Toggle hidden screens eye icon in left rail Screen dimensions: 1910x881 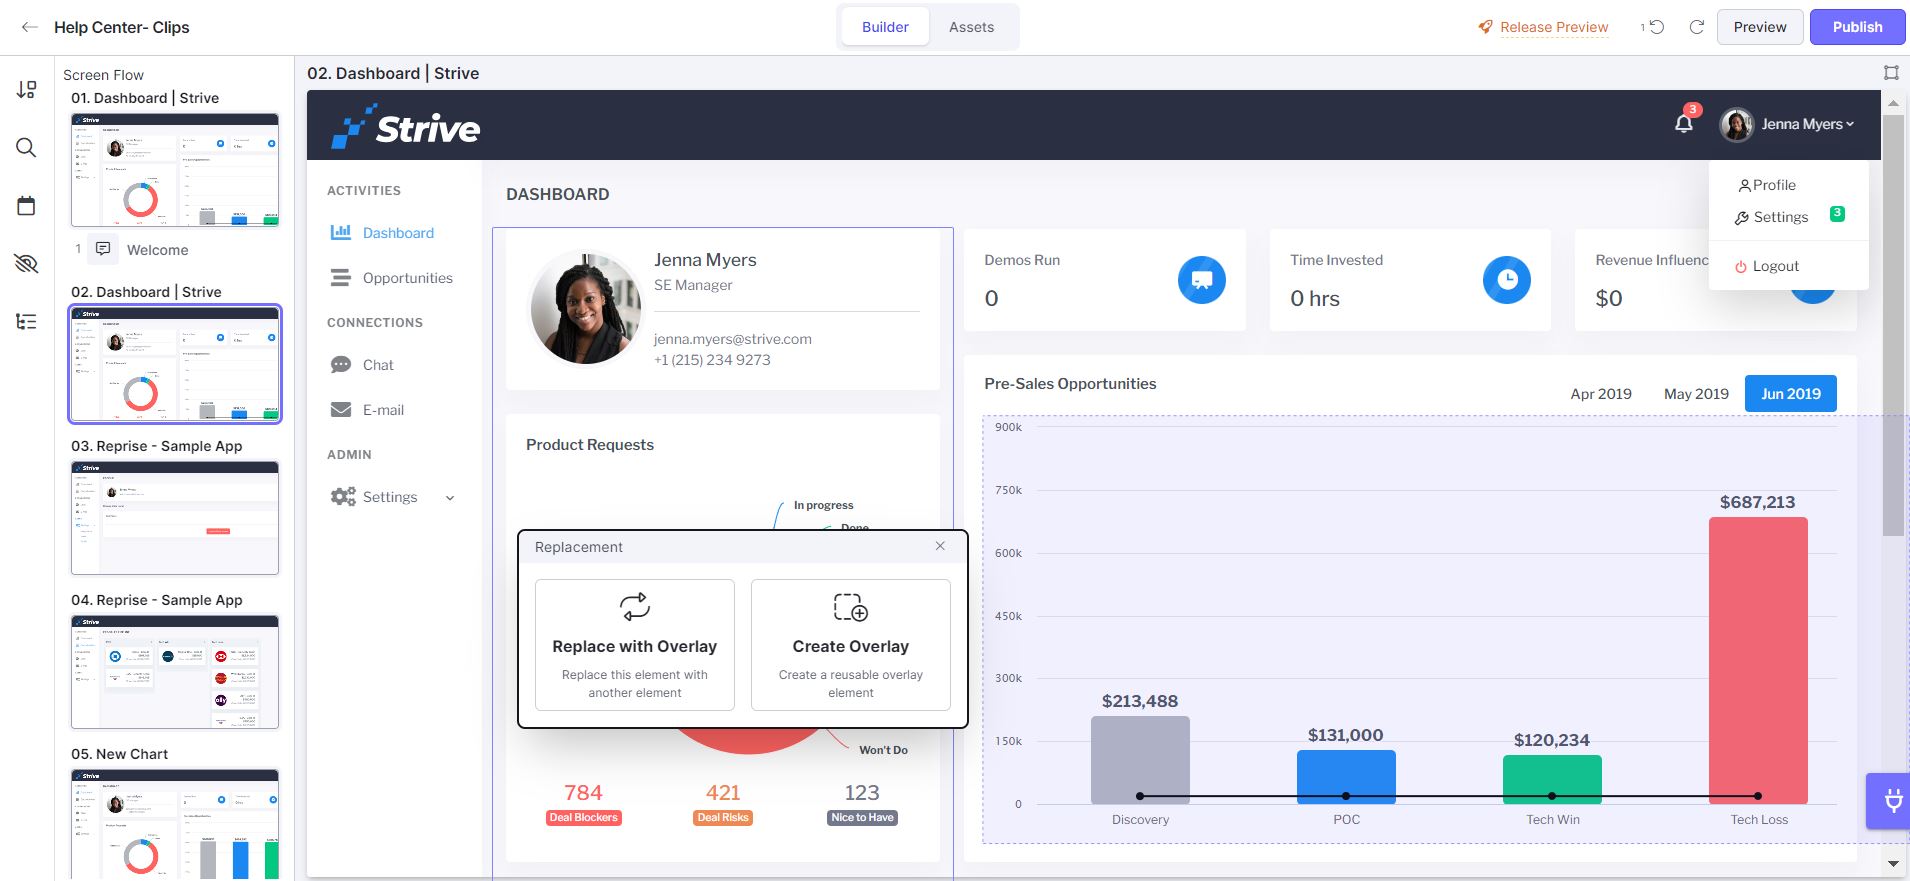[x=27, y=264]
